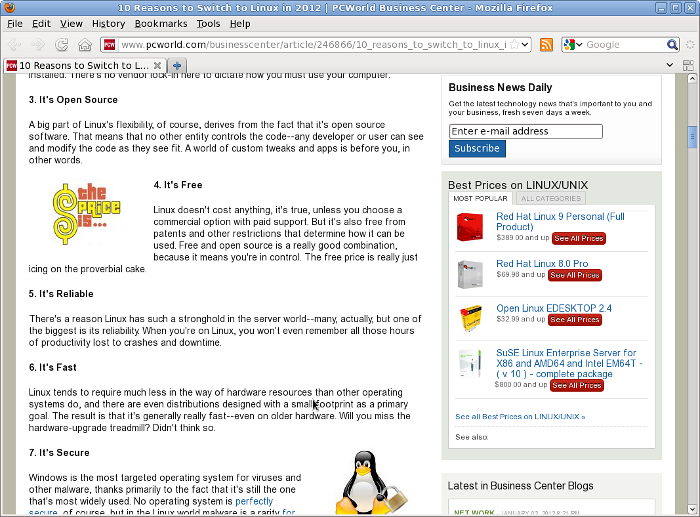Screen dimensions: 700x517
Task: Click the PCWorld site favicon in URL bar
Action: pyautogui.click(x=109, y=45)
